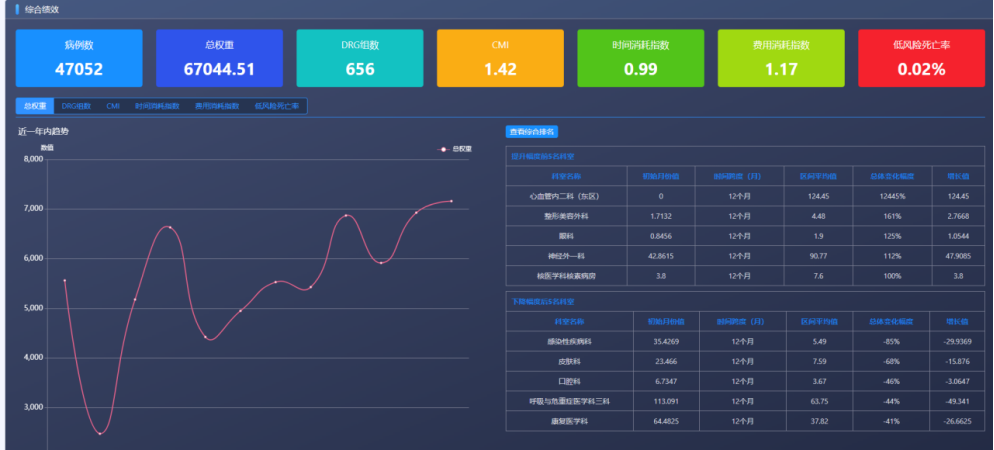Click the 8,000 y-axis label
The height and width of the screenshot is (450, 994).
coord(33,160)
